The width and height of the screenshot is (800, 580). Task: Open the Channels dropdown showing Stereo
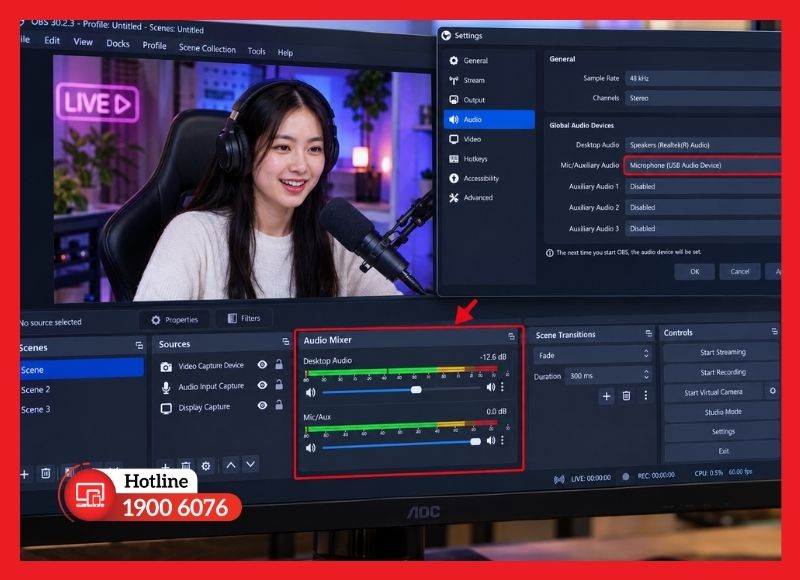(x=703, y=98)
